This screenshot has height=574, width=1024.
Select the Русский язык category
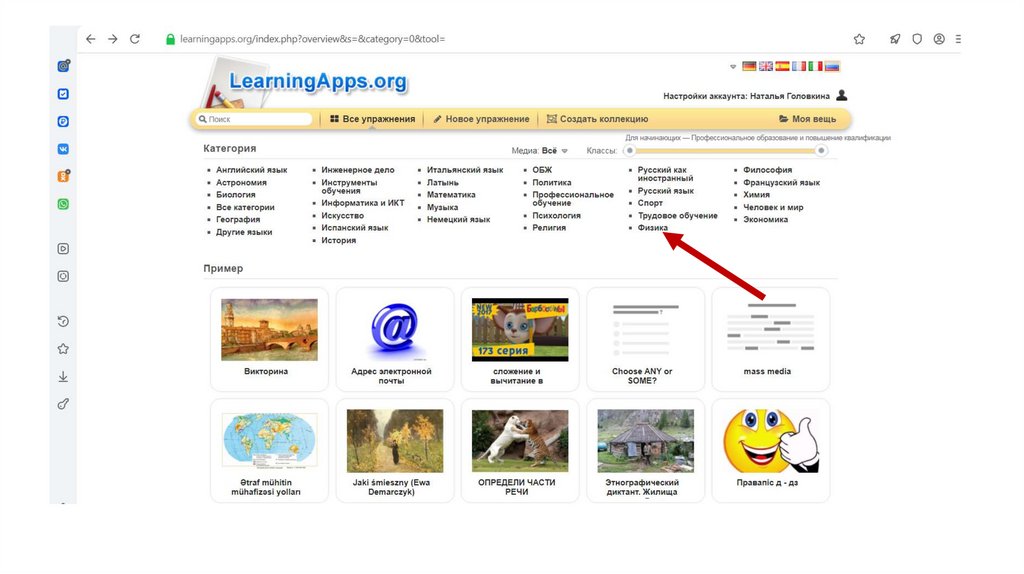click(665, 191)
